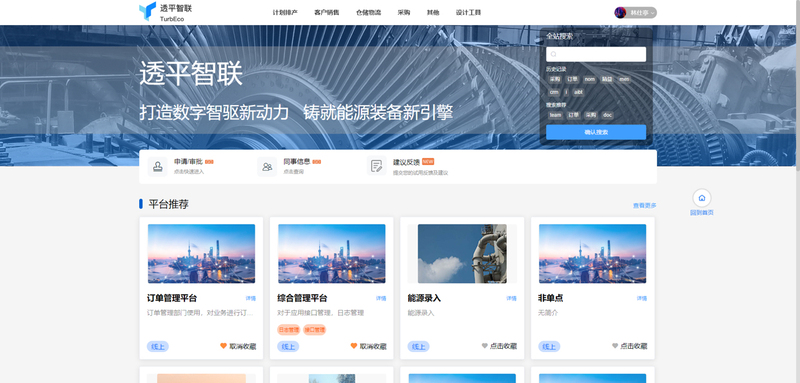Open the 客户销售 navigation dropdown

(327, 13)
